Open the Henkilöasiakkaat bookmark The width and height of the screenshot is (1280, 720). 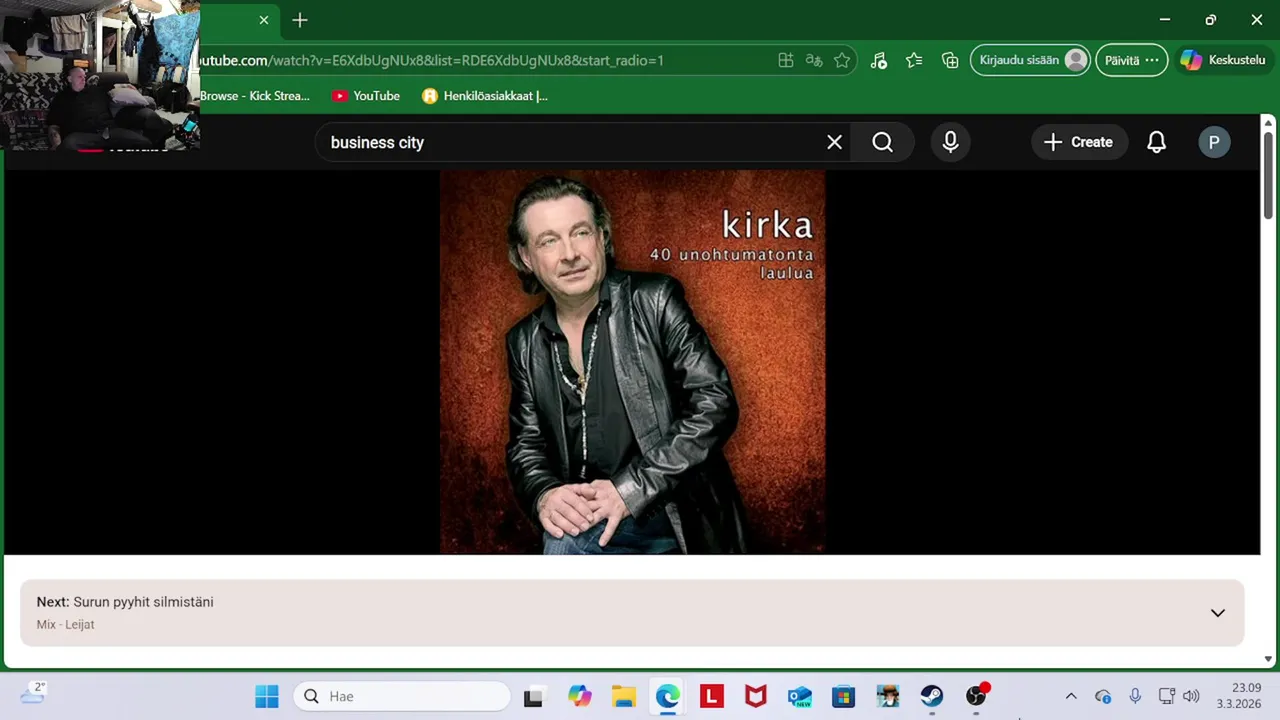[485, 96]
